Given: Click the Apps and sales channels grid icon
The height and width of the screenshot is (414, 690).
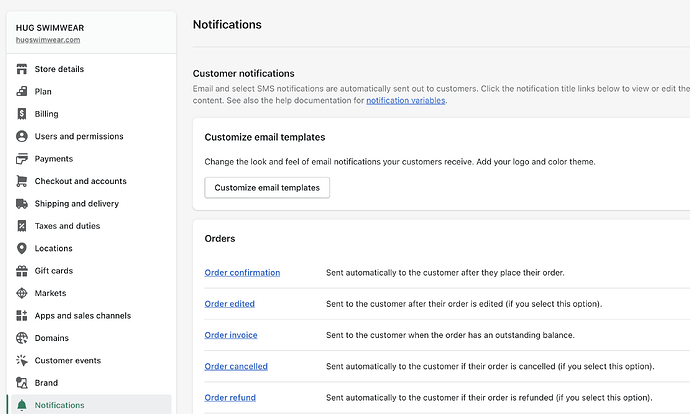Looking at the screenshot, I should [x=22, y=315].
